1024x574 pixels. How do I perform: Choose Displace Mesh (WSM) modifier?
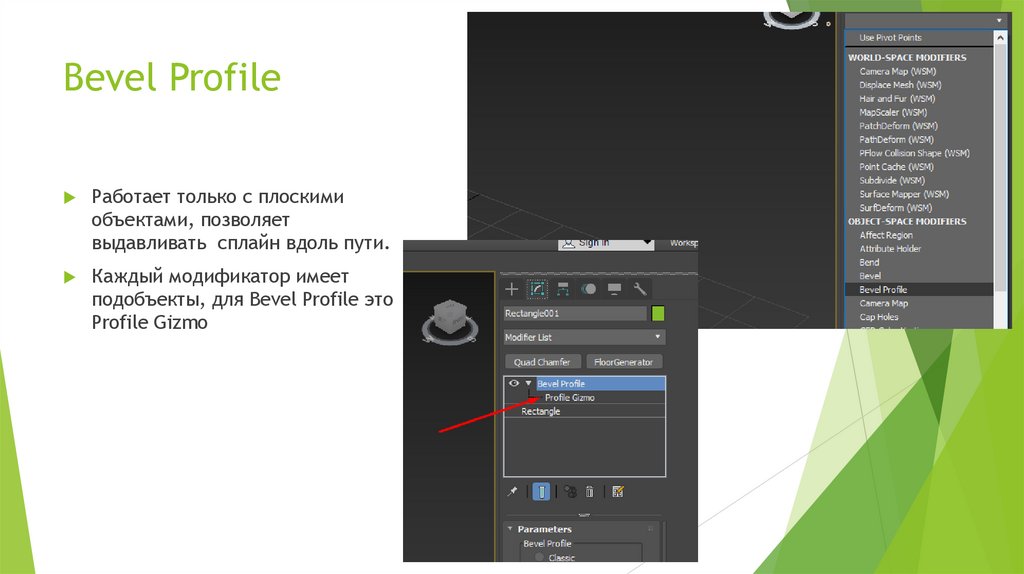900,85
